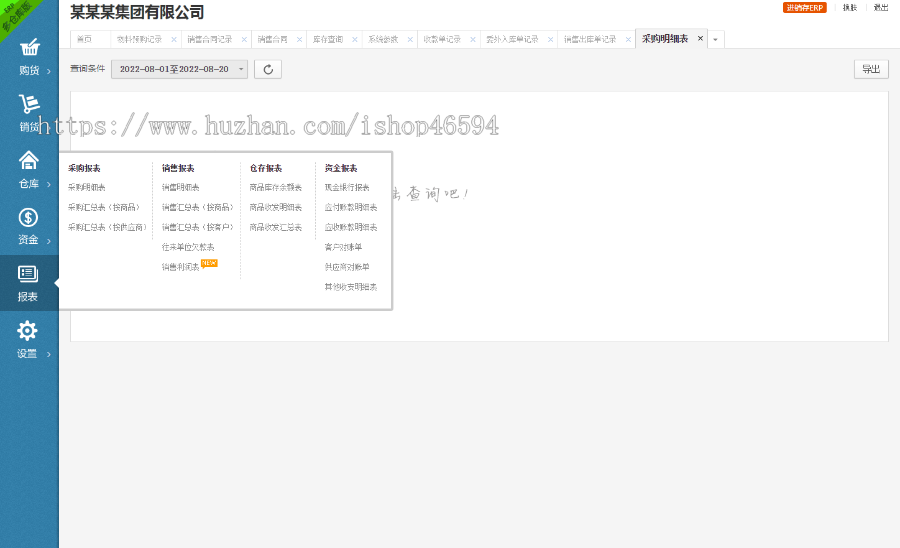Click the 退出 logout link
Image resolution: width=900 pixels, height=548 pixels.
(880, 7)
